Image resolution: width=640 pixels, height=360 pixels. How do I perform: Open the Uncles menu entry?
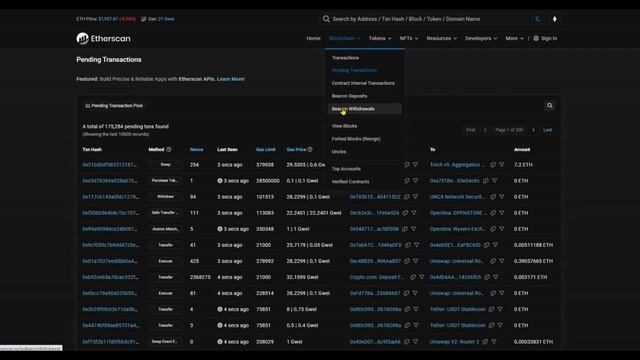tap(339, 151)
